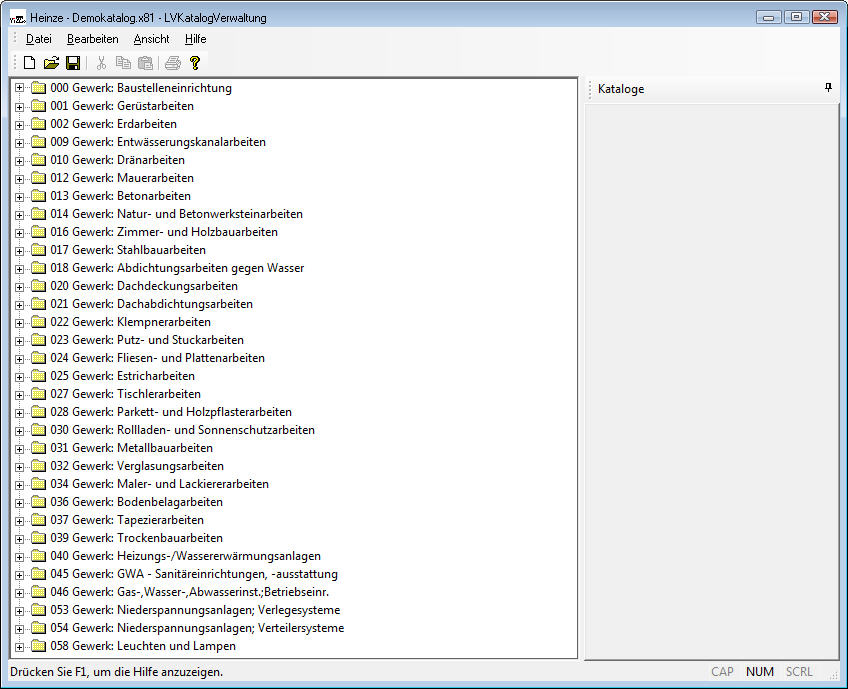Viewport: 848px width, 689px height.
Task: Minimize the LVKatalogVerwaltung window
Action: point(768,17)
